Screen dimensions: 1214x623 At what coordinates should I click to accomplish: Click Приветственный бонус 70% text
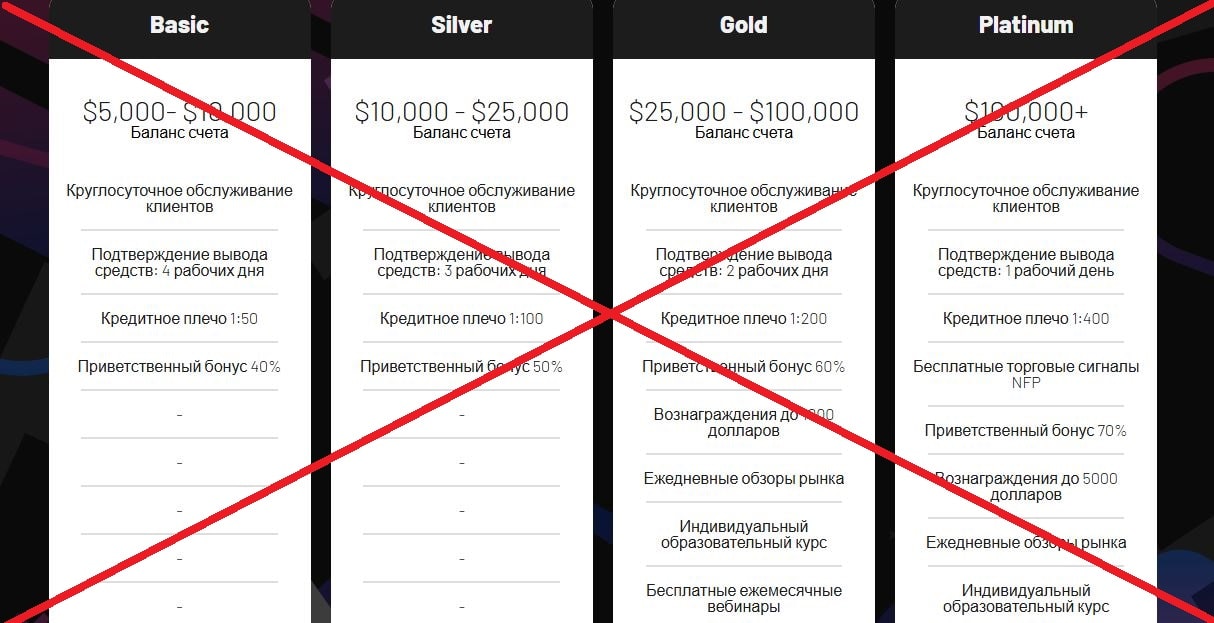coord(1025,431)
